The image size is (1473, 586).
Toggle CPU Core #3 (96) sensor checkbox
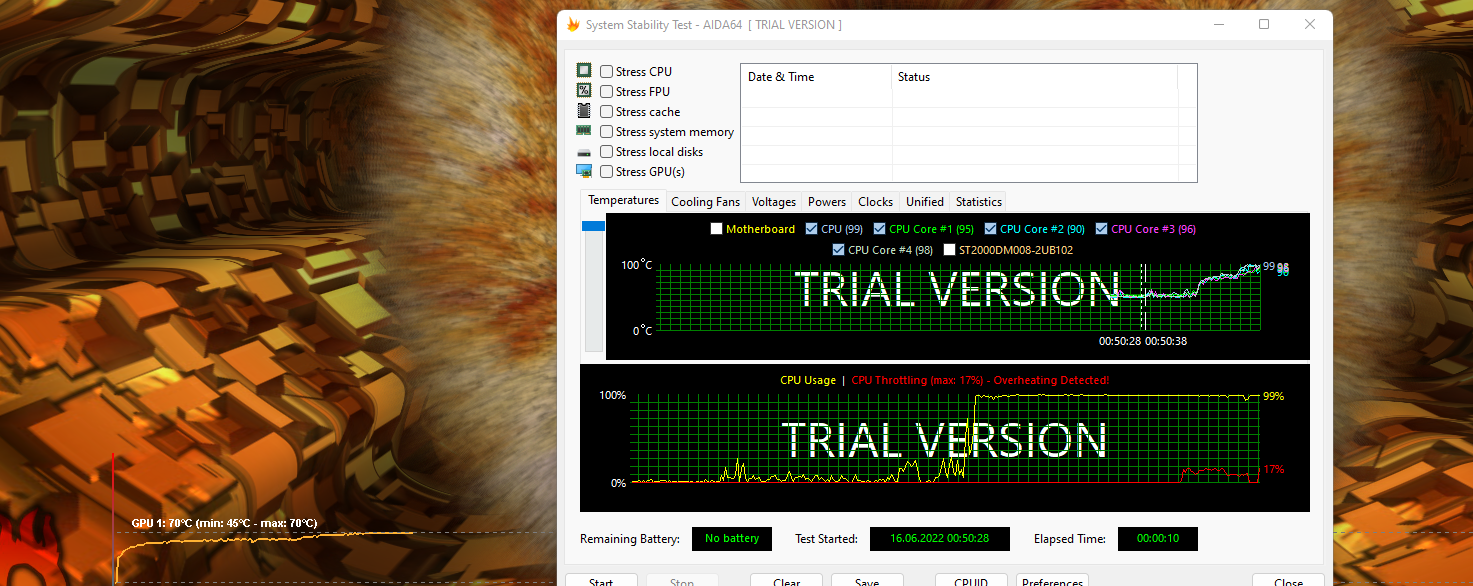(x=1101, y=229)
